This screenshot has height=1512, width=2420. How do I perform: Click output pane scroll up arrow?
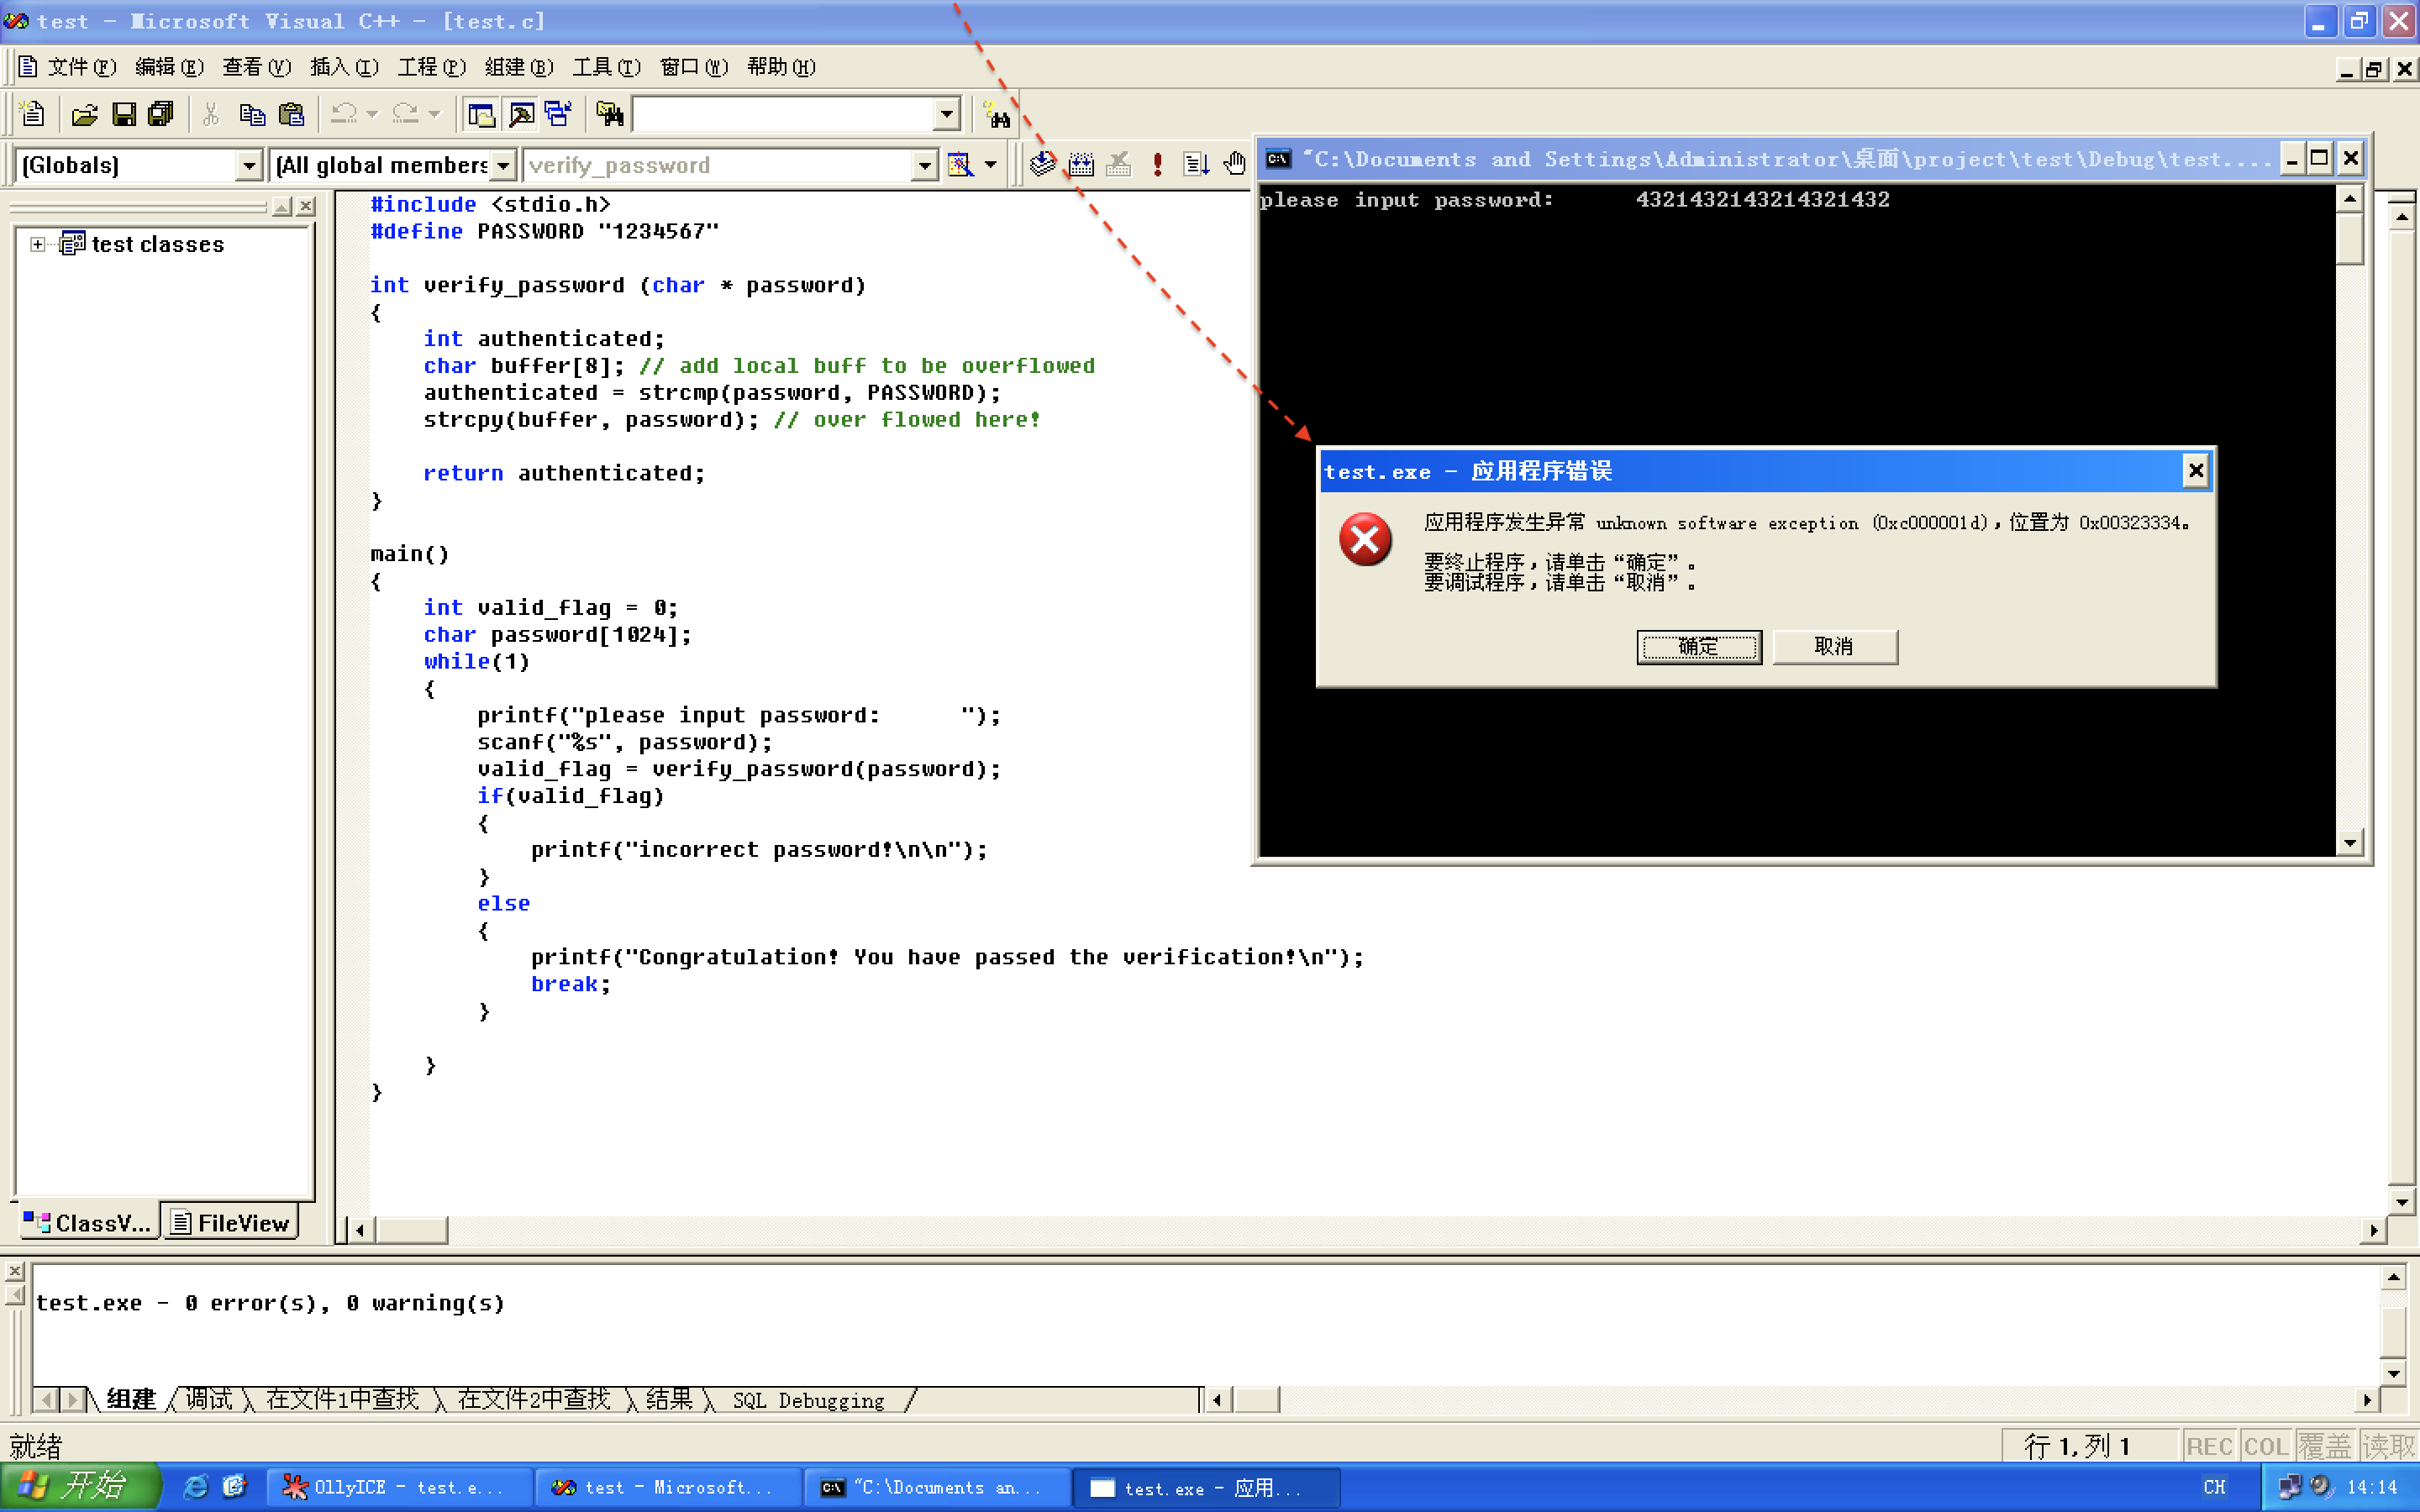[2393, 1277]
